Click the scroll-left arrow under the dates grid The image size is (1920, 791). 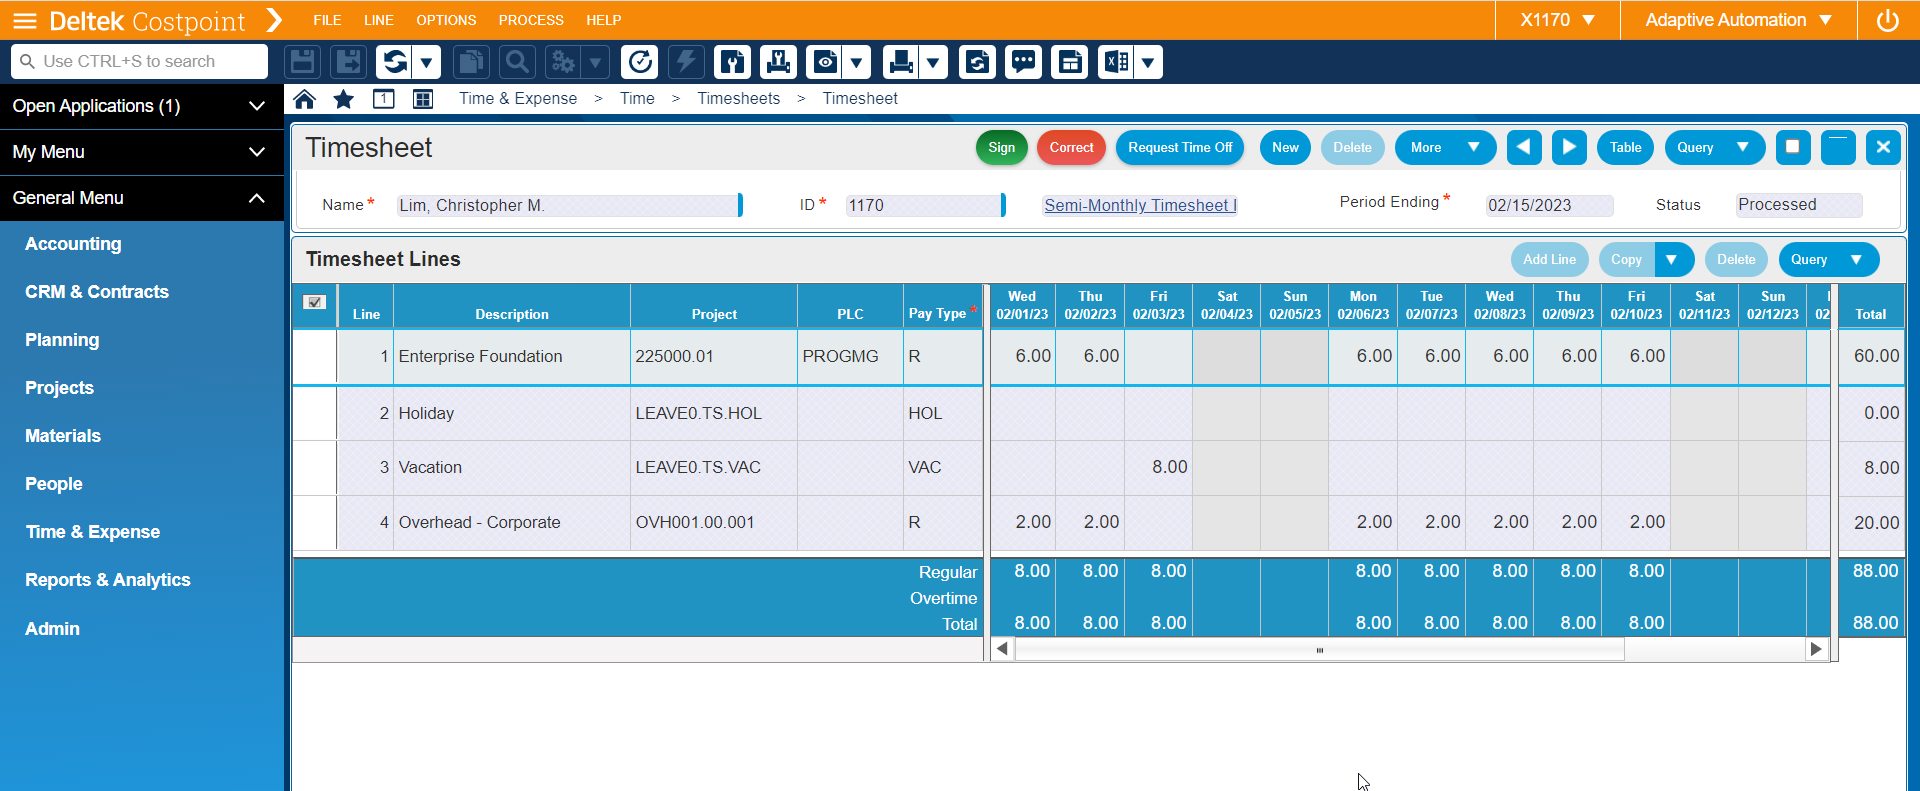pos(1002,649)
